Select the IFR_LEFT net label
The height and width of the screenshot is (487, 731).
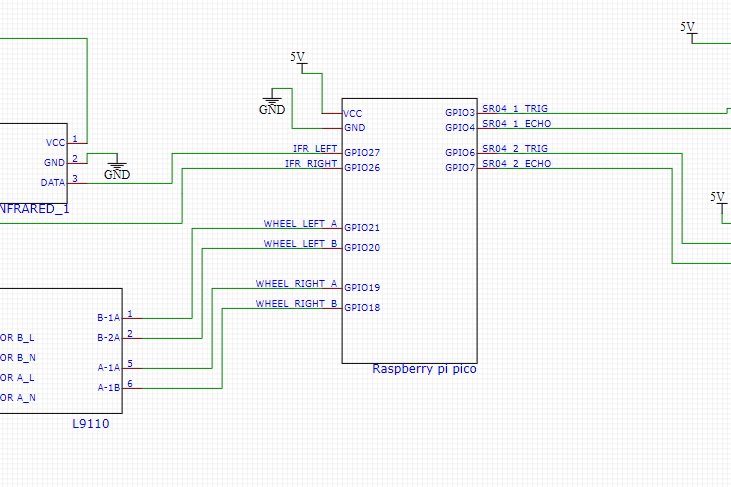[x=315, y=149]
